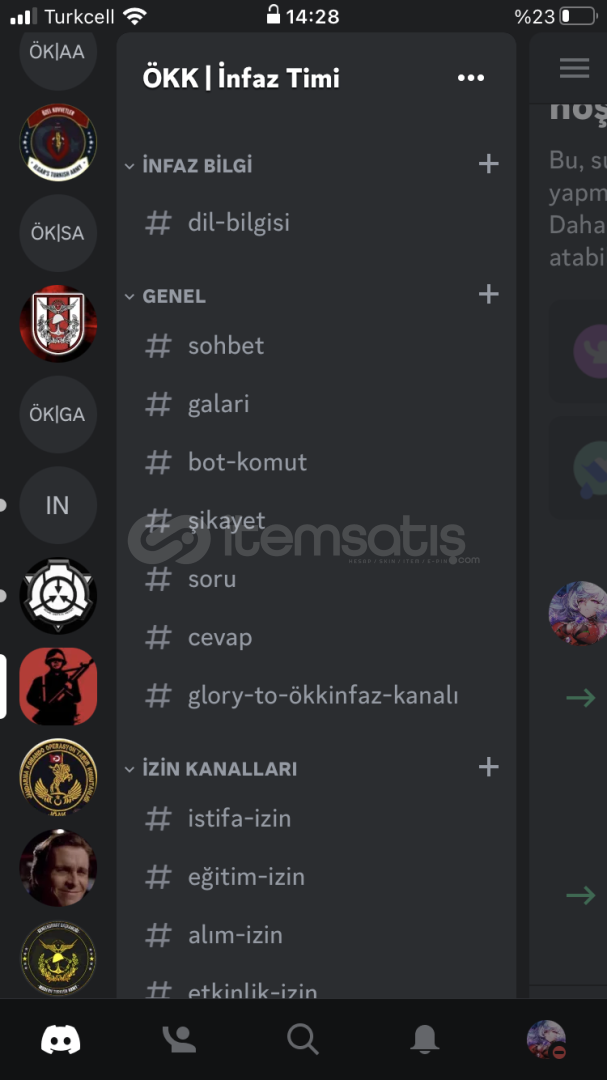Add channel to İZİN KANALLARI category
This screenshot has height=1080, width=607.
[x=488, y=767]
